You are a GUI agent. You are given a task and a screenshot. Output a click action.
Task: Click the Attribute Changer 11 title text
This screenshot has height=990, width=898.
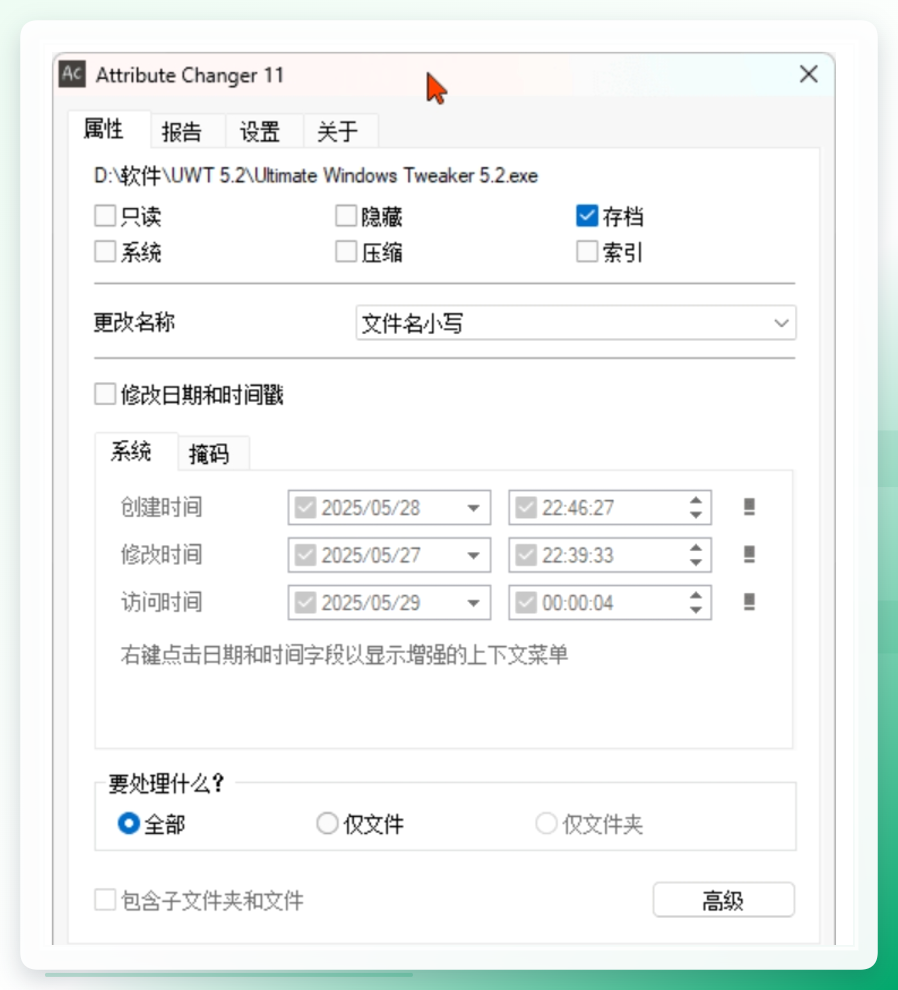coord(189,75)
